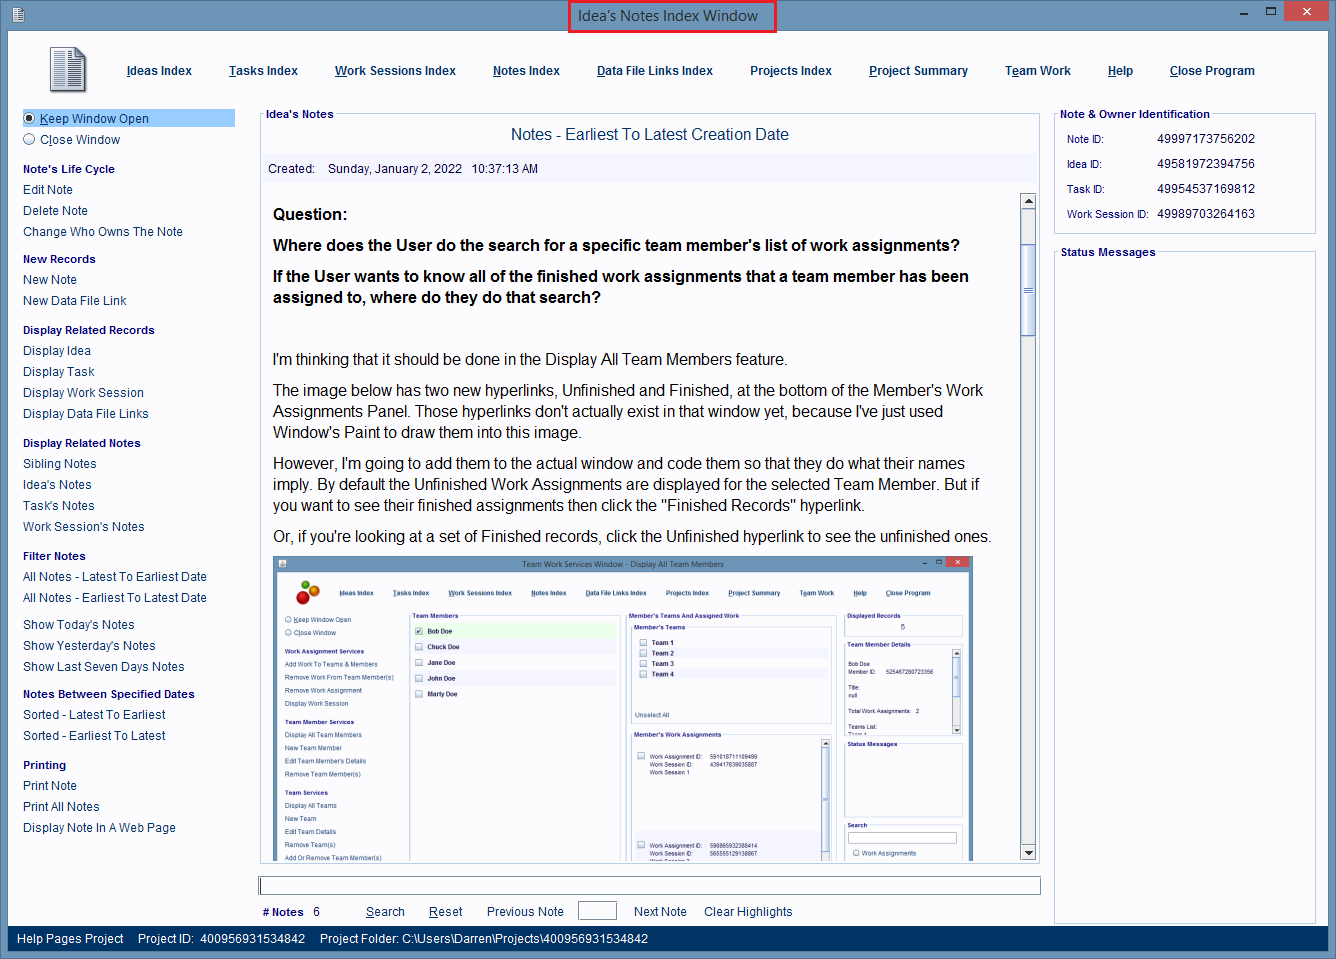This screenshot has width=1336, height=959.
Task: Click the New Data File Link link
Action: (75, 301)
